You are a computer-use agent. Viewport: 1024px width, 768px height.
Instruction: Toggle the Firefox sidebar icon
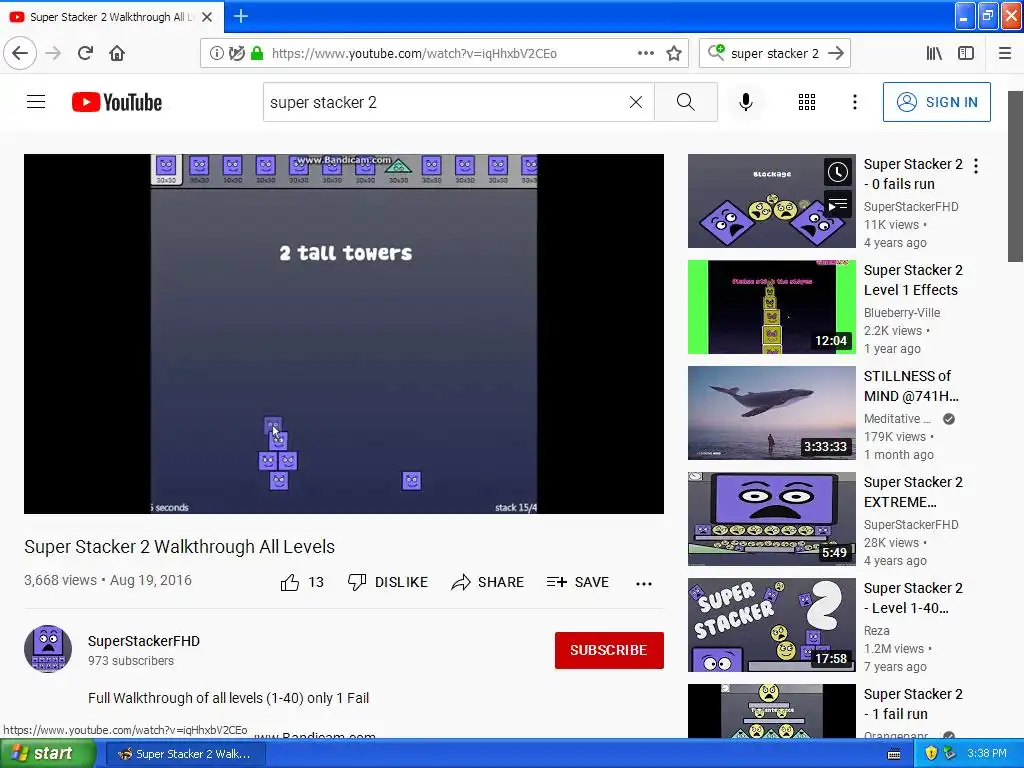(966, 54)
